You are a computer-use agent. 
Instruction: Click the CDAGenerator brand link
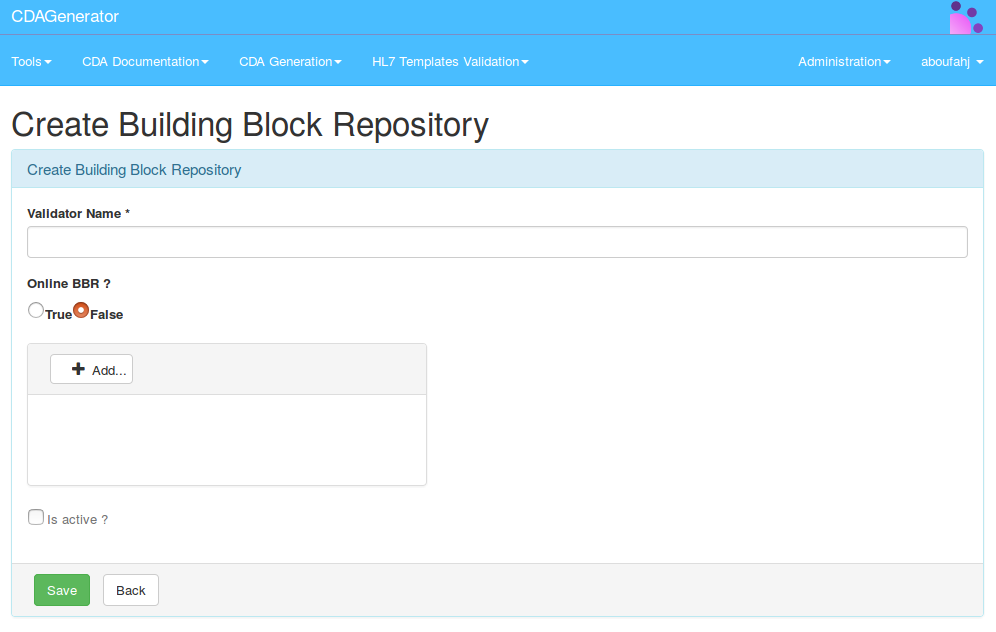pyautogui.click(x=65, y=17)
